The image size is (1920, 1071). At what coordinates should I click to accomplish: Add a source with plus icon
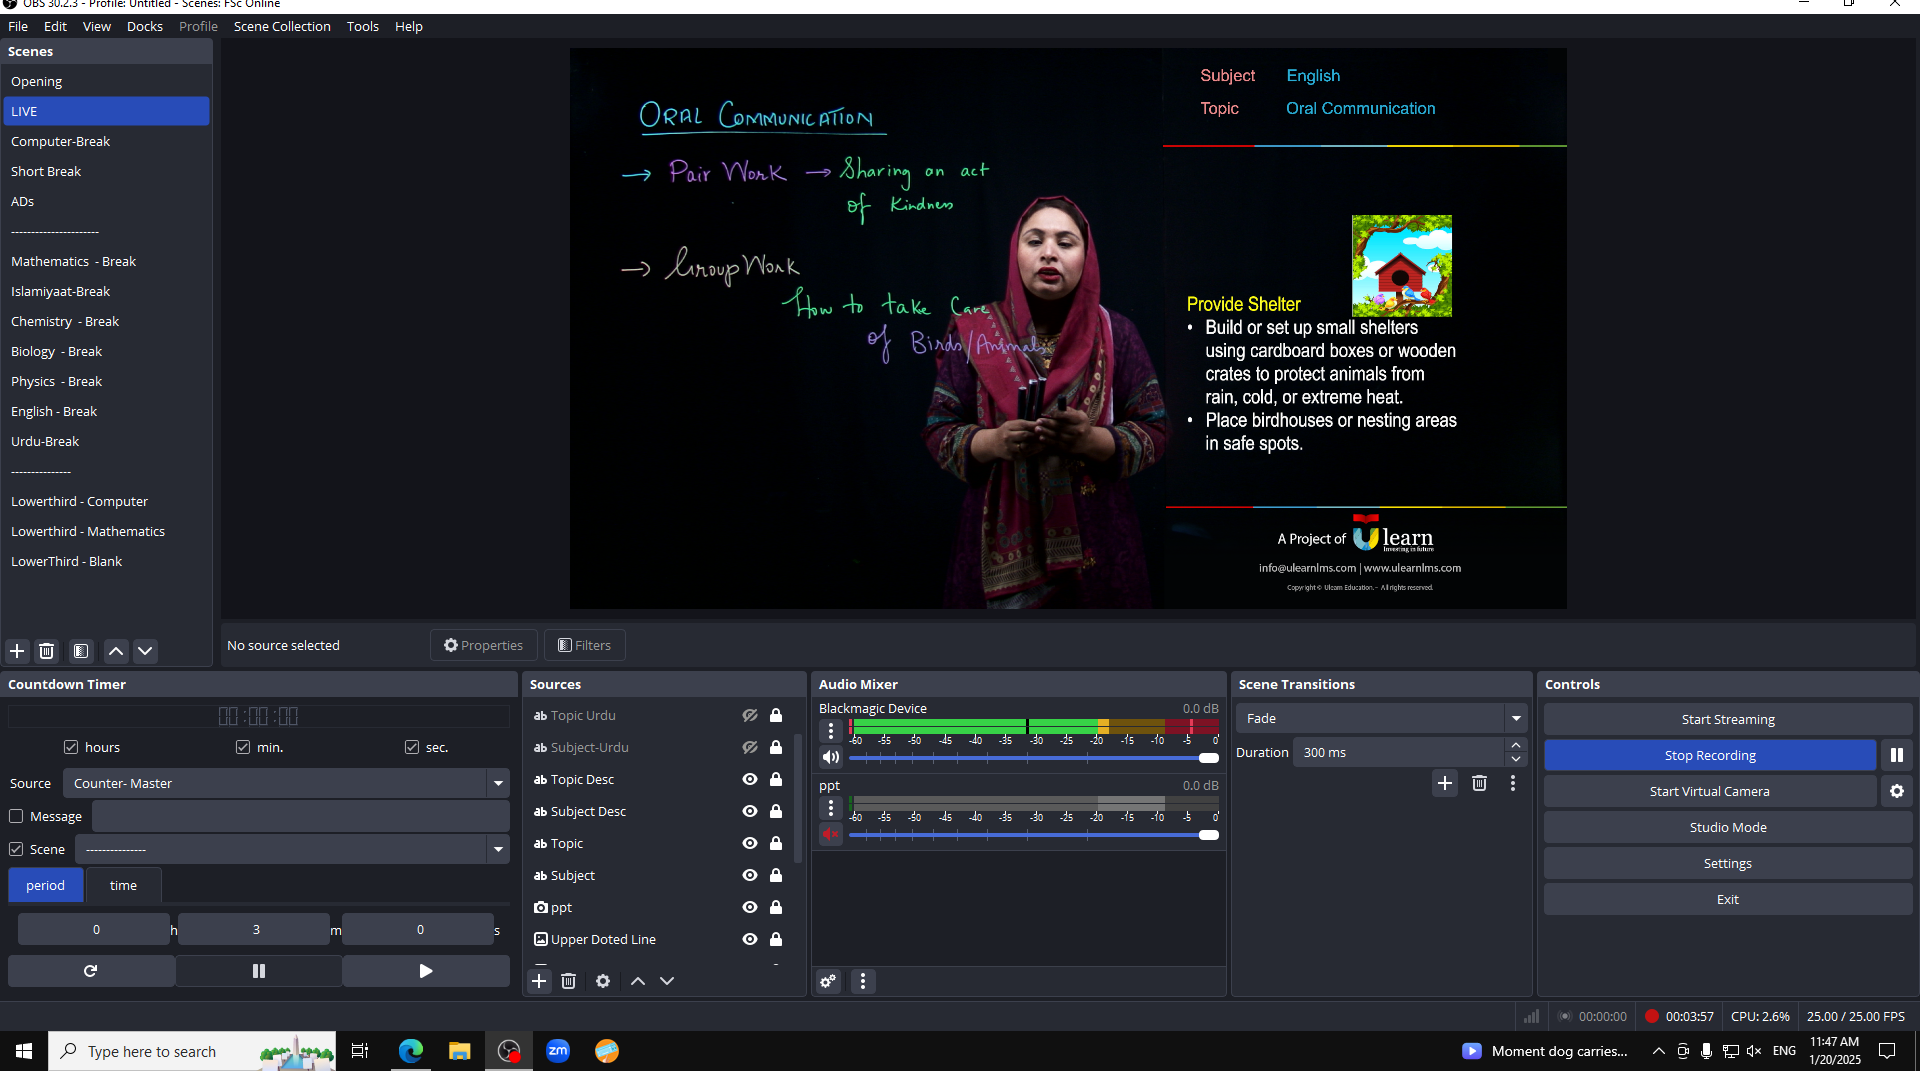539,981
